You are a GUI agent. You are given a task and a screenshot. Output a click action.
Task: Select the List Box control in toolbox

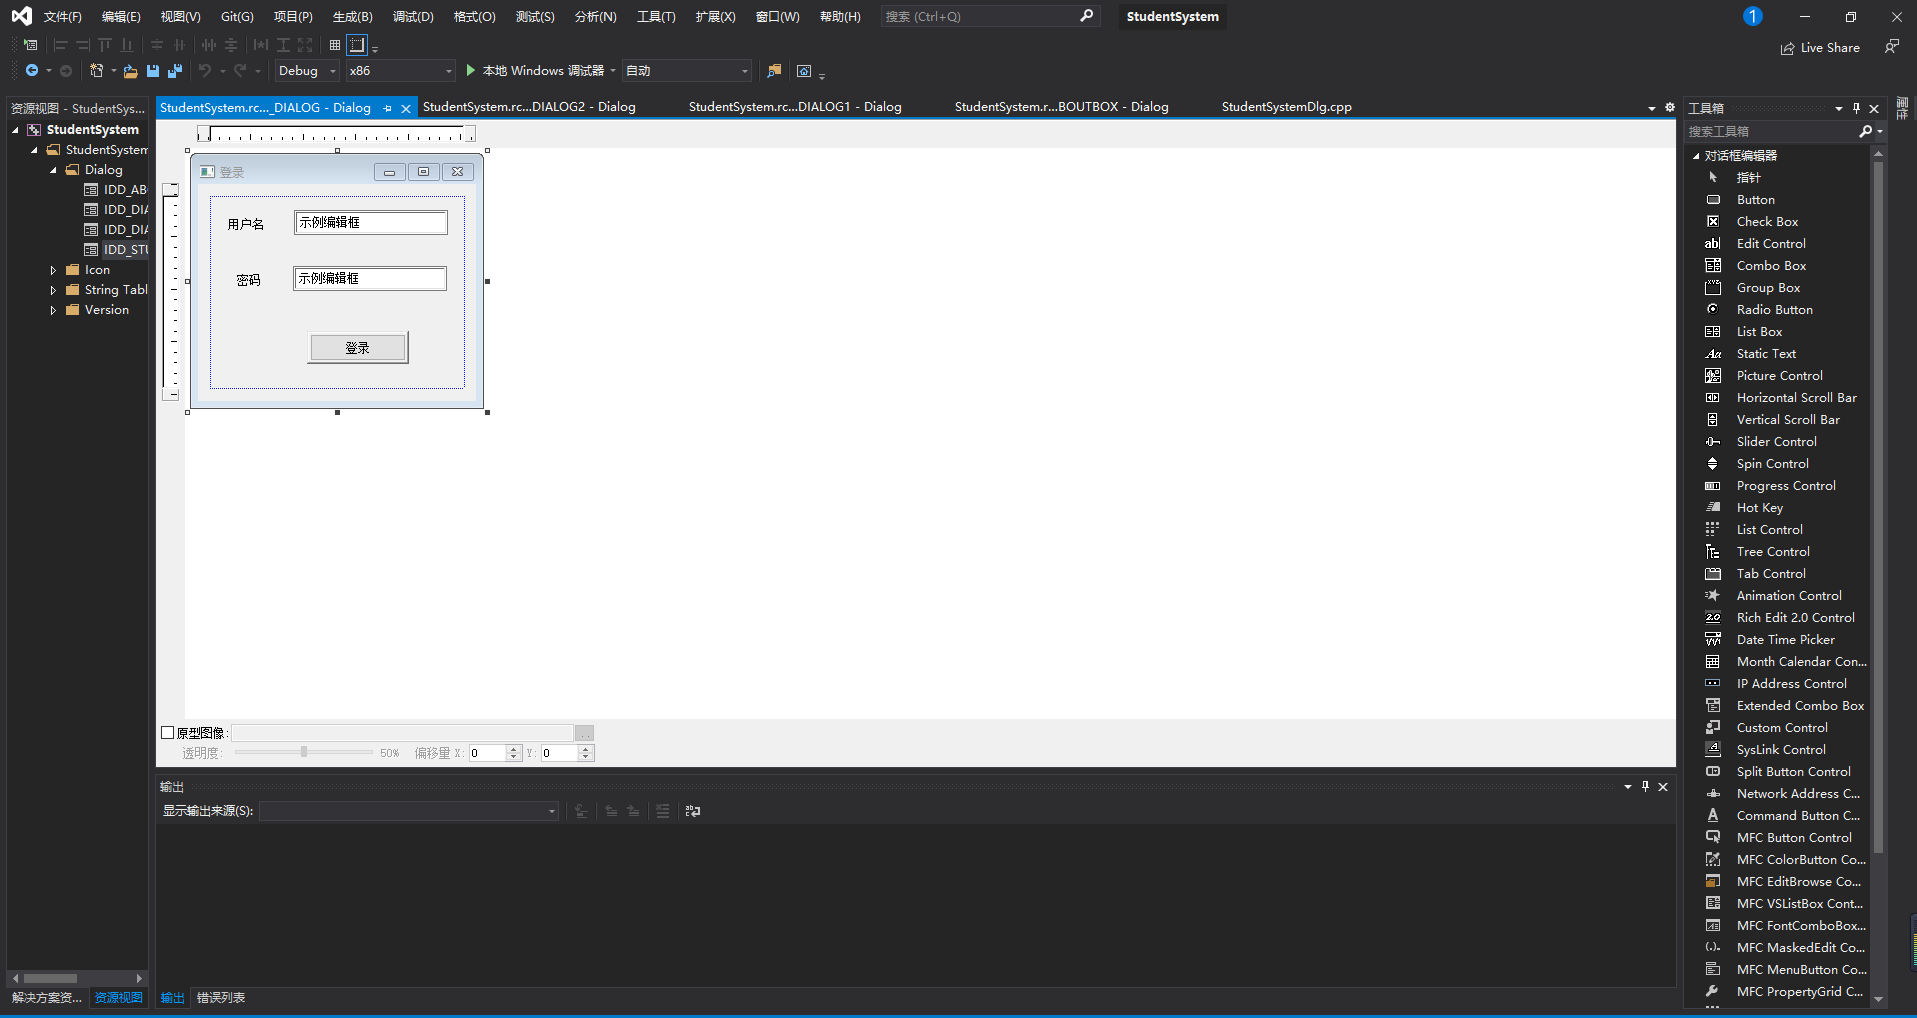click(1759, 332)
